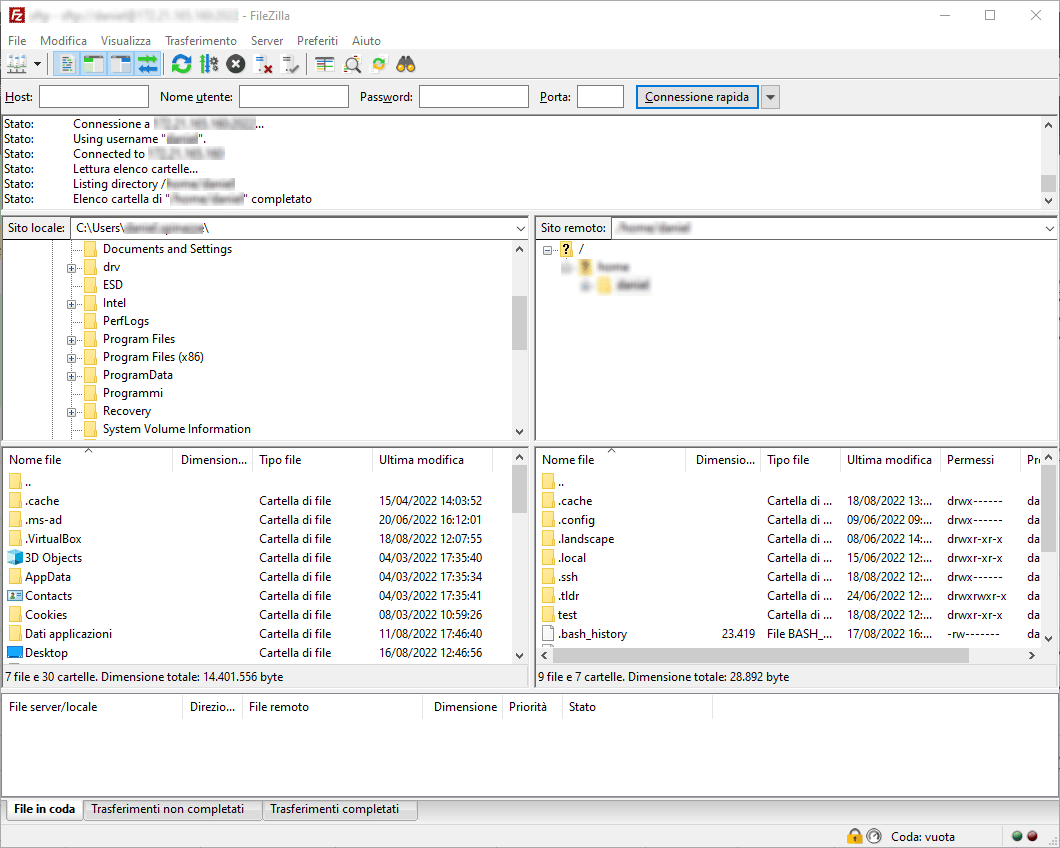Open the Modifica menu
1060x848 pixels.
click(x=63, y=41)
